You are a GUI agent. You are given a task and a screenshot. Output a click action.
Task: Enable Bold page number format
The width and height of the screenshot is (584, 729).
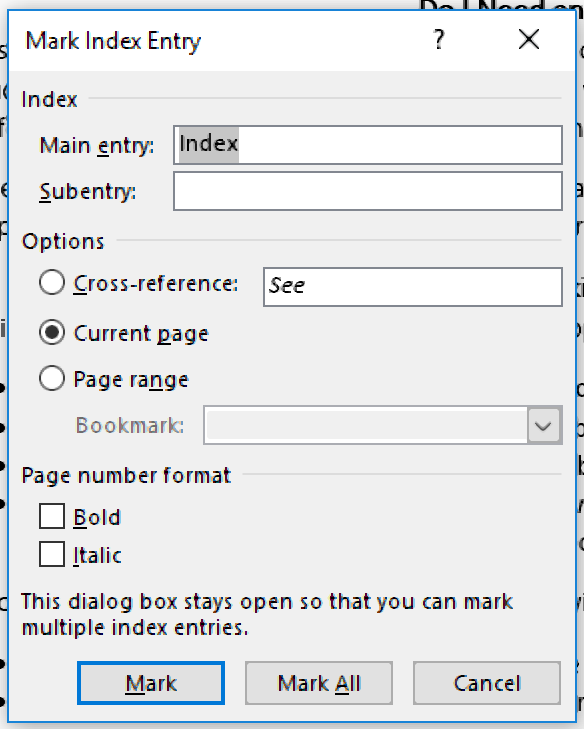coord(52,517)
